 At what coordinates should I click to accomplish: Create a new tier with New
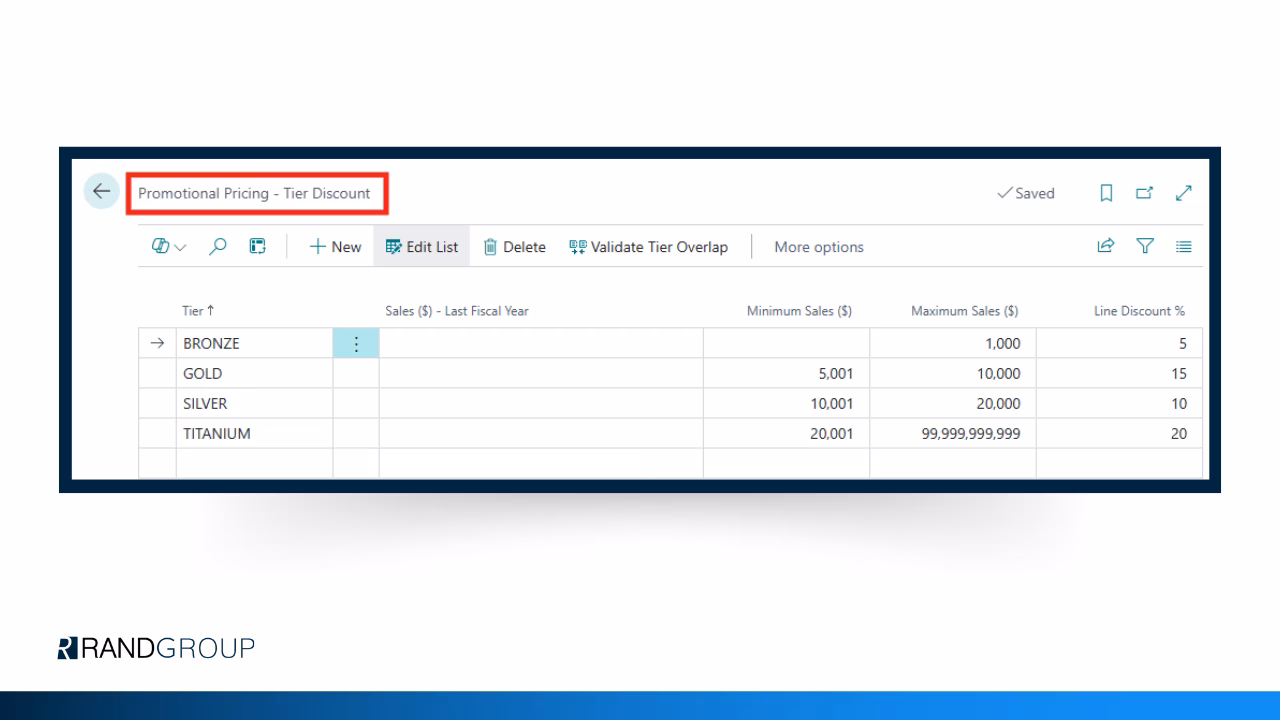click(335, 247)
